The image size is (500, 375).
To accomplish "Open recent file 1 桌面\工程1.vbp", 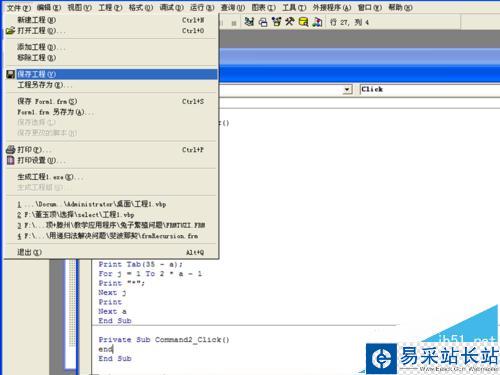I will click(111, 204).
